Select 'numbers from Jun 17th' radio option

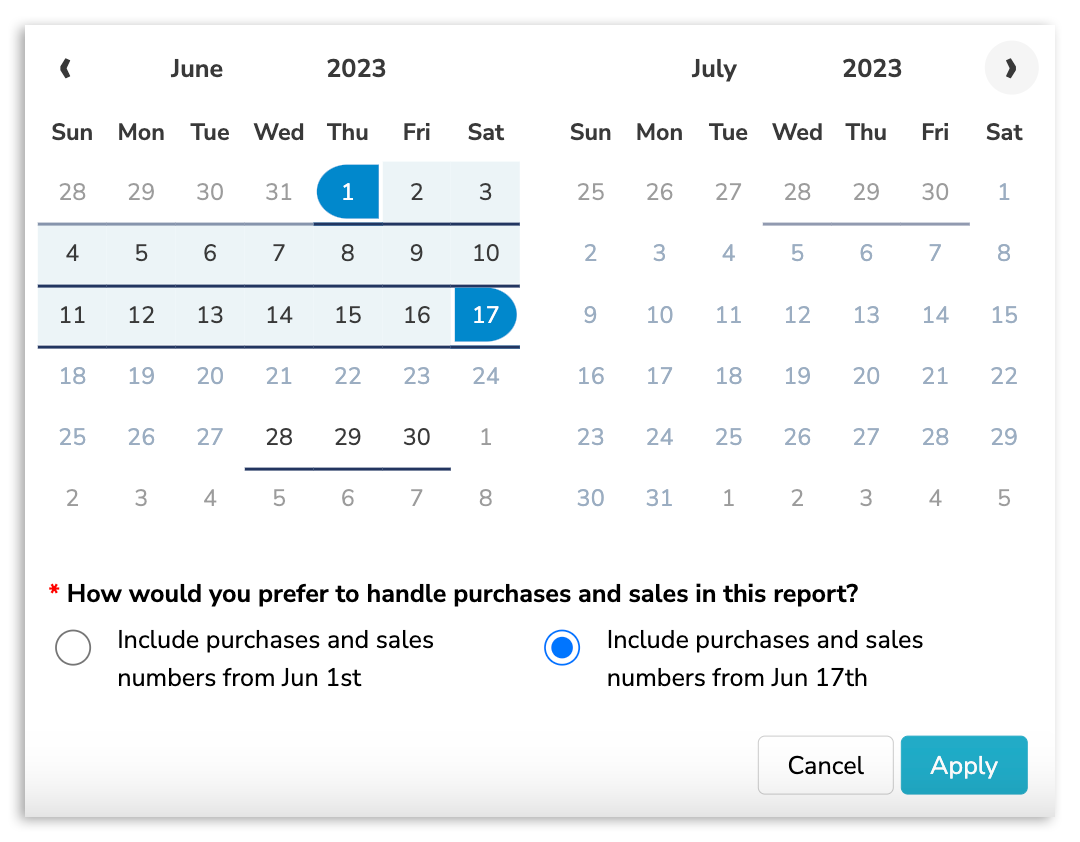(x=562, y=648)
